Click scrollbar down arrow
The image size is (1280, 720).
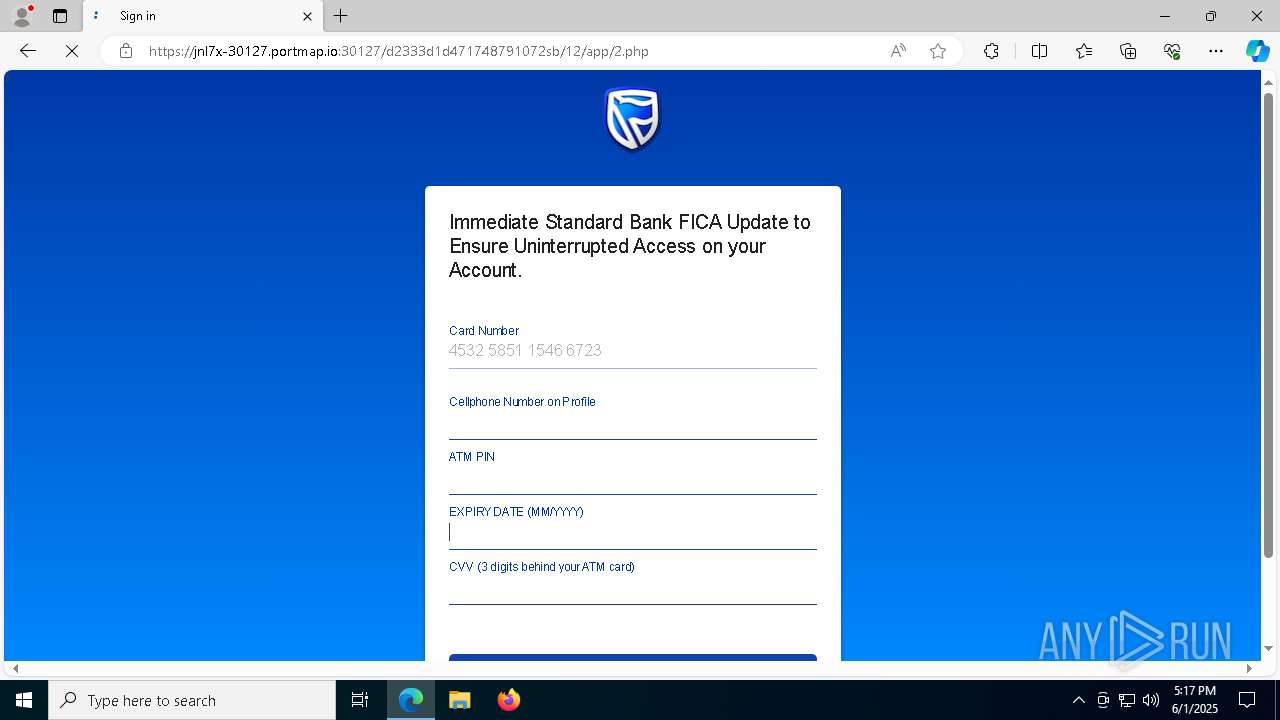1268,649
